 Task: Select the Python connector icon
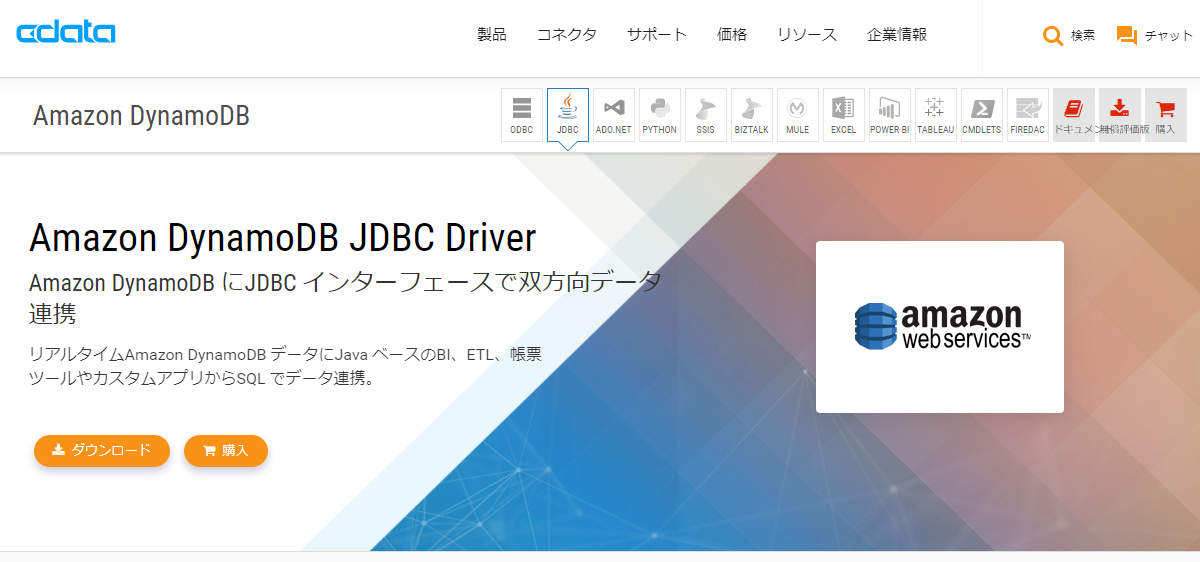click(660, 115)
